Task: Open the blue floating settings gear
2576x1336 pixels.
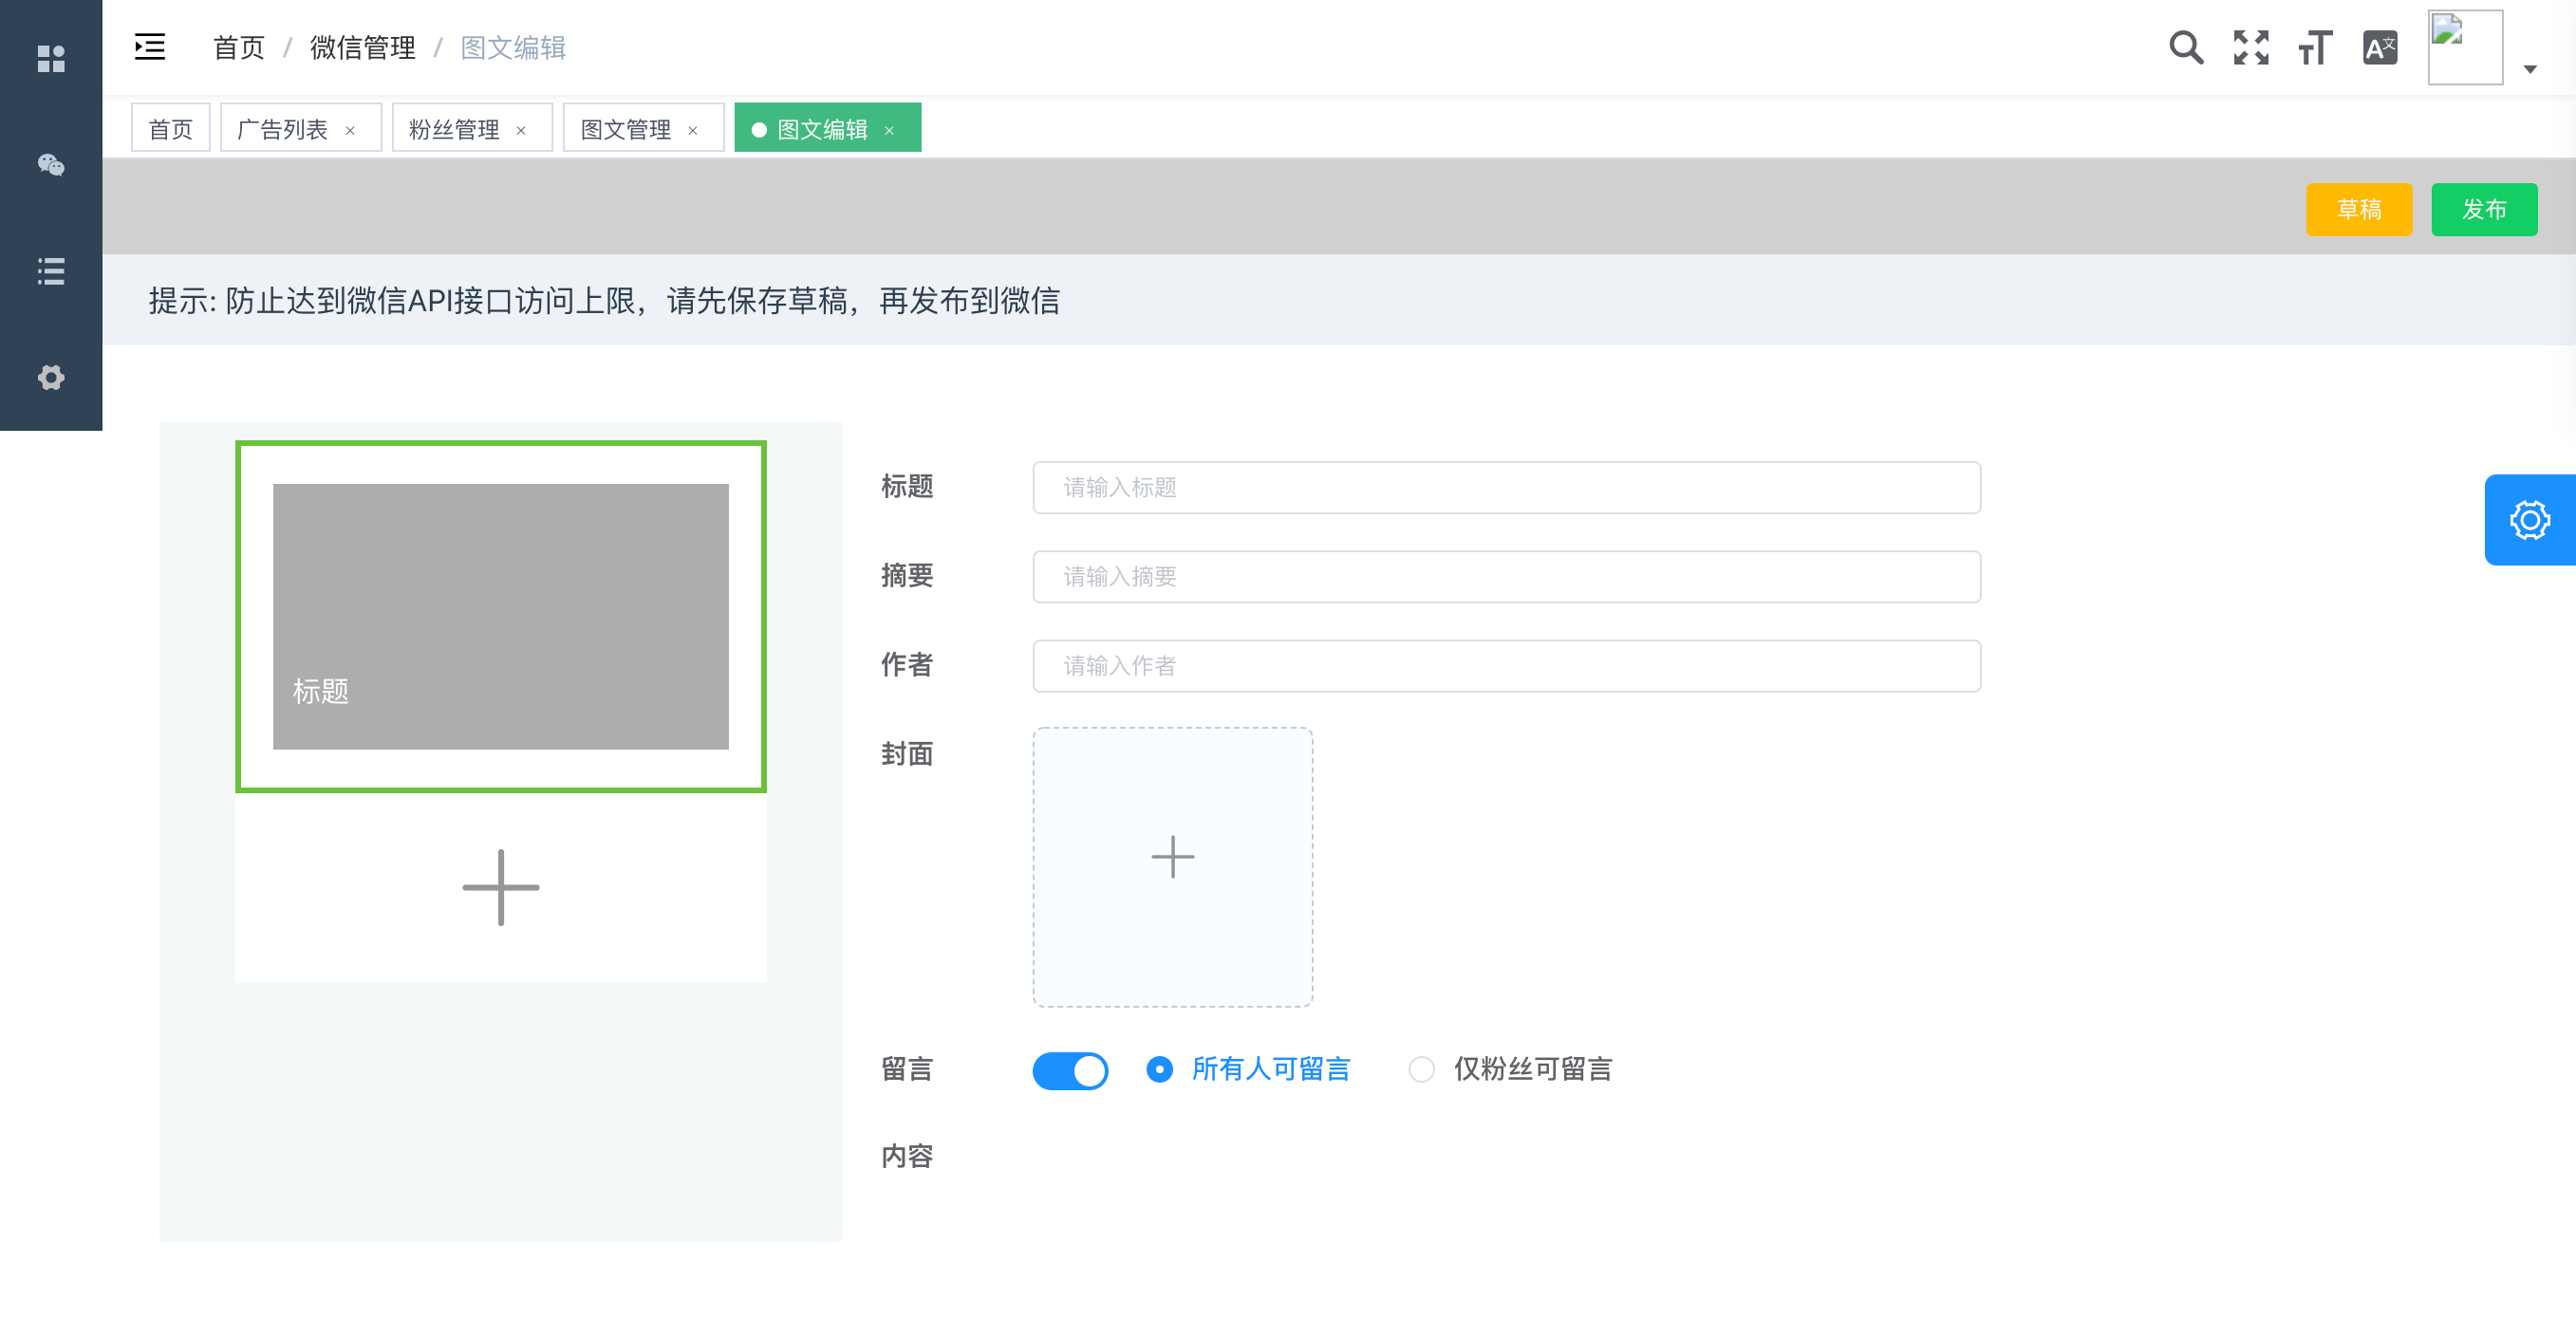Action: click(x=2529, y=520)
